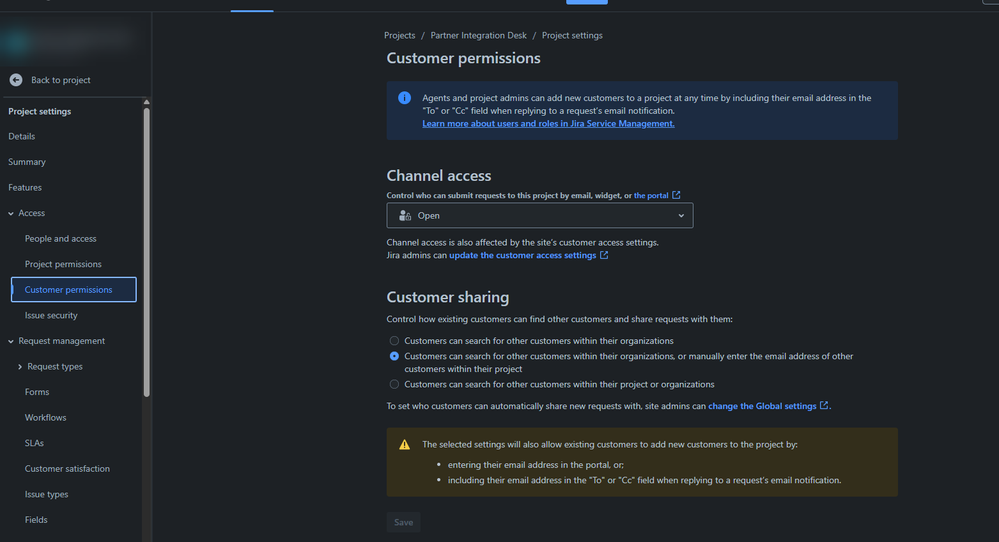The width and height of the screenshot is (999, 542).
Task: Click external link icon beside the portal
Action: click(x=677, y=195)
